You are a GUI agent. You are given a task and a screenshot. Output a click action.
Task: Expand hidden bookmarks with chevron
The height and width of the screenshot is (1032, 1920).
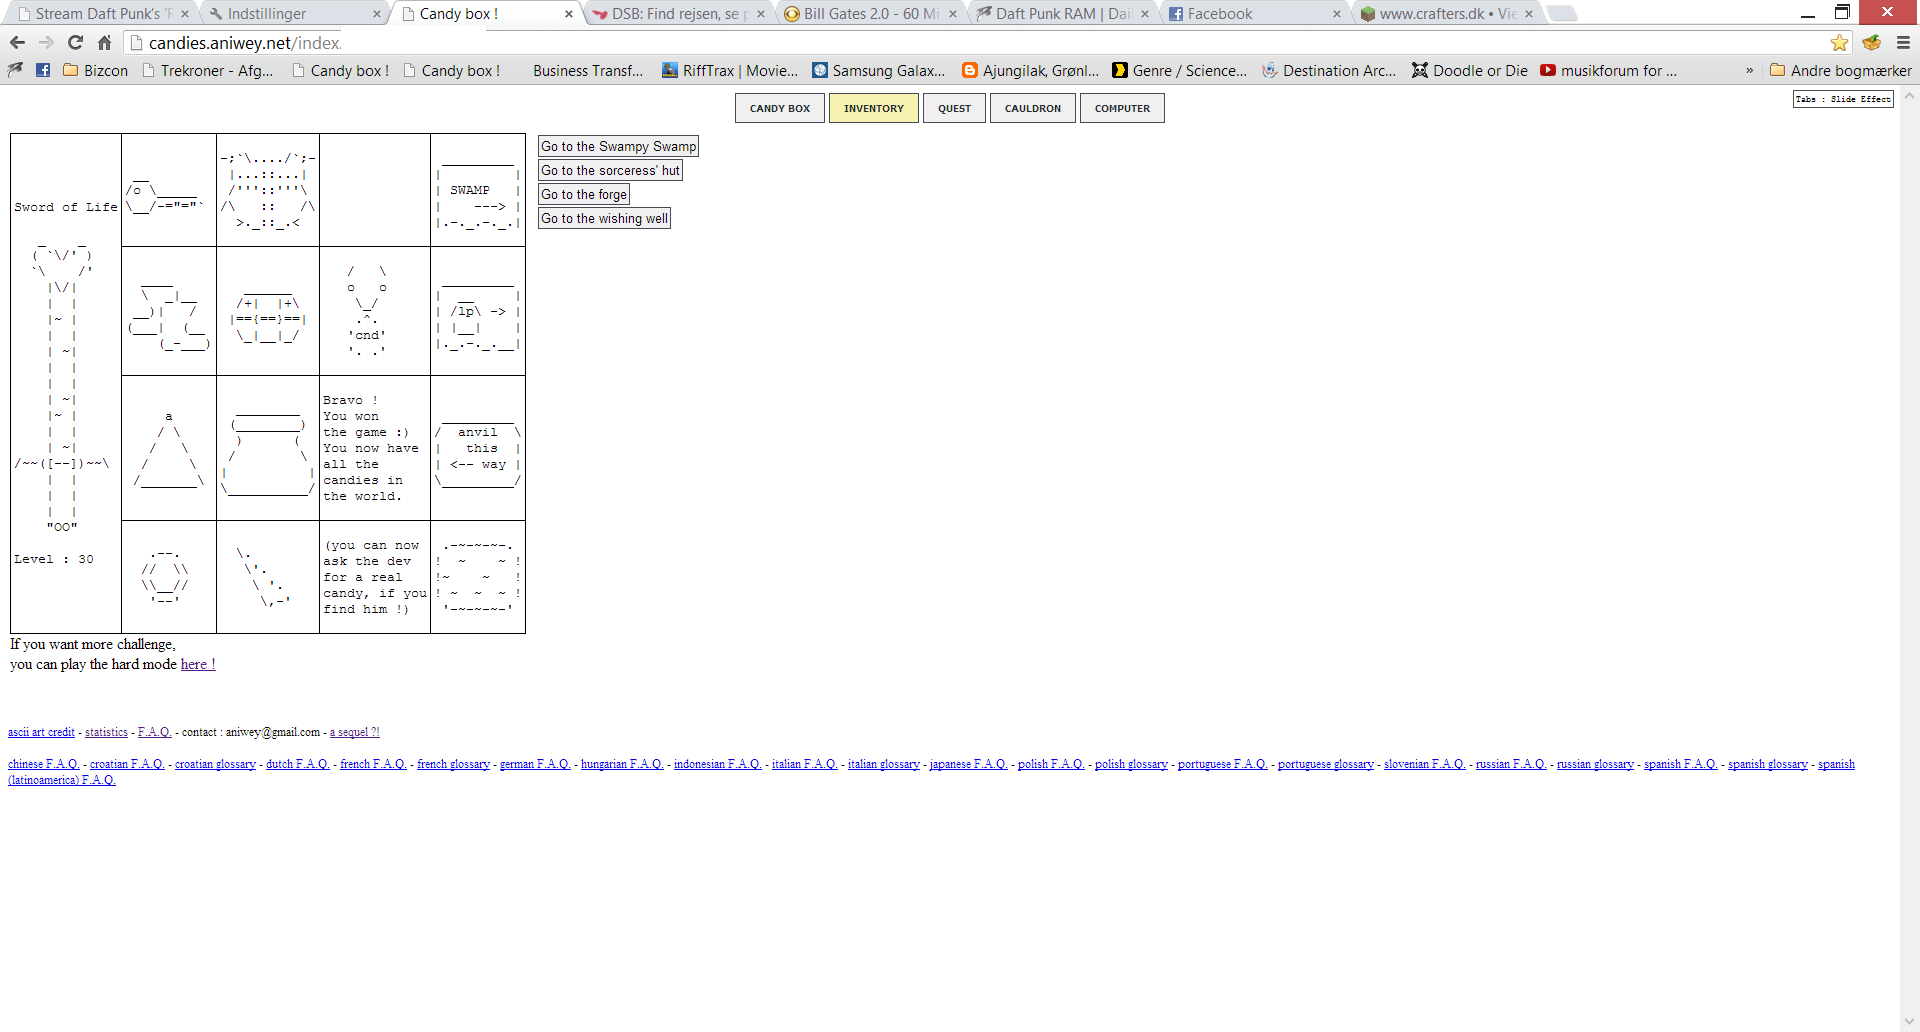pos(1749,70)
